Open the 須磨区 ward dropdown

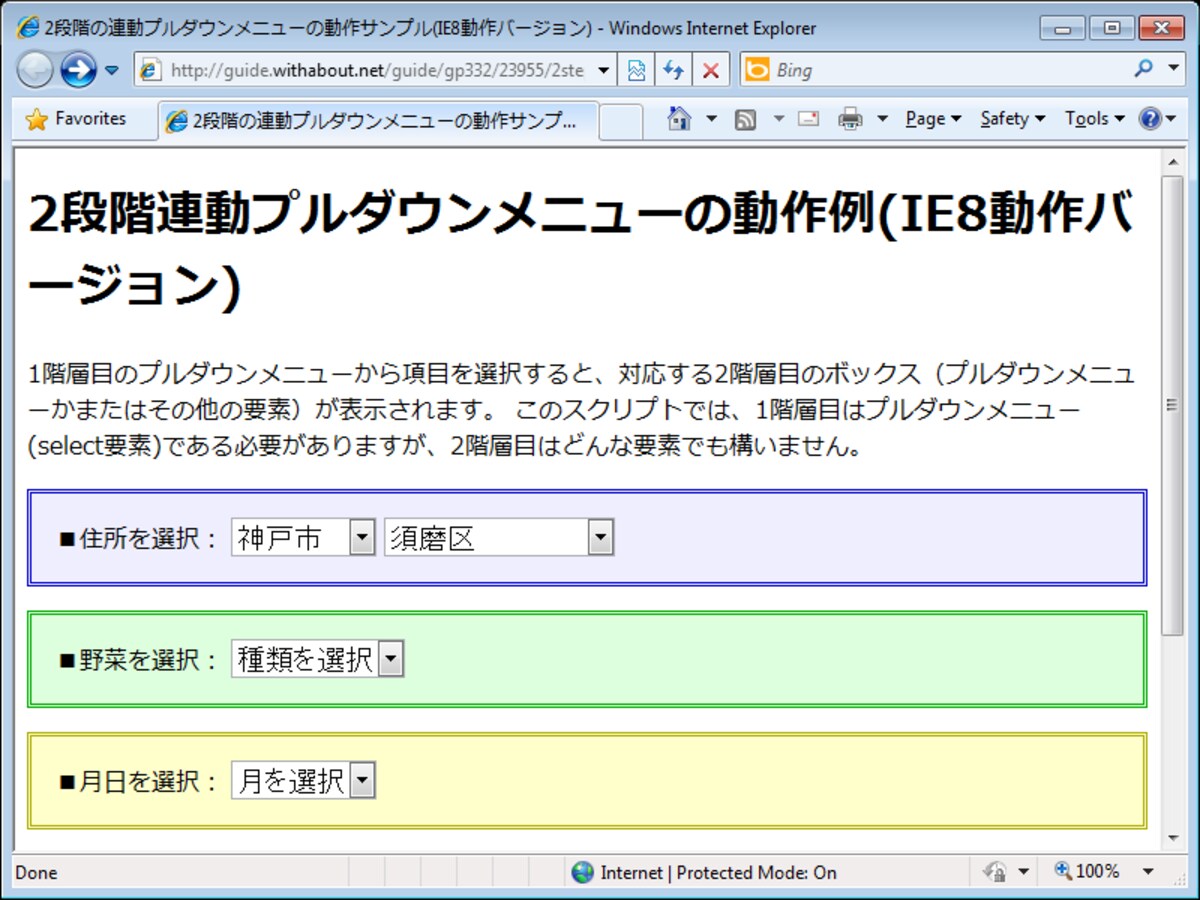(x=499, y=538)
